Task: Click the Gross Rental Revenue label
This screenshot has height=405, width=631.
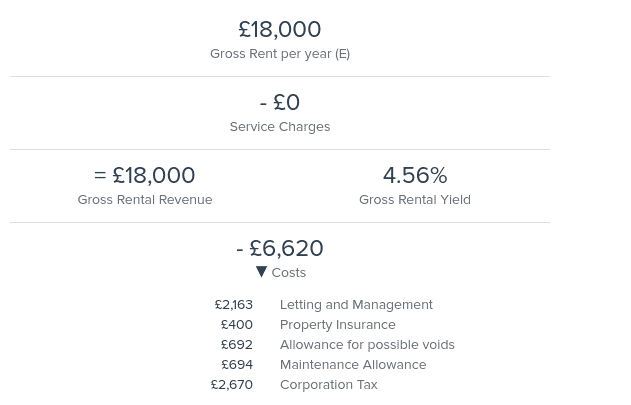Action: tap(145, 200)
